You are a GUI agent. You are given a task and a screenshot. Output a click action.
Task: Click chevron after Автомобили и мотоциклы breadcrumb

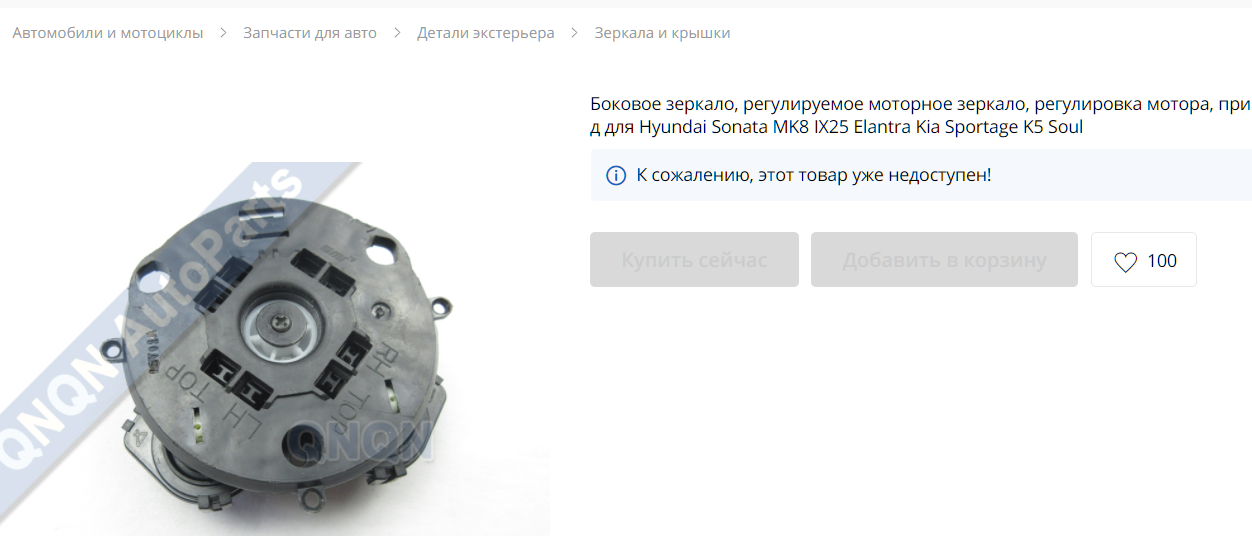[x=223, y=33]
